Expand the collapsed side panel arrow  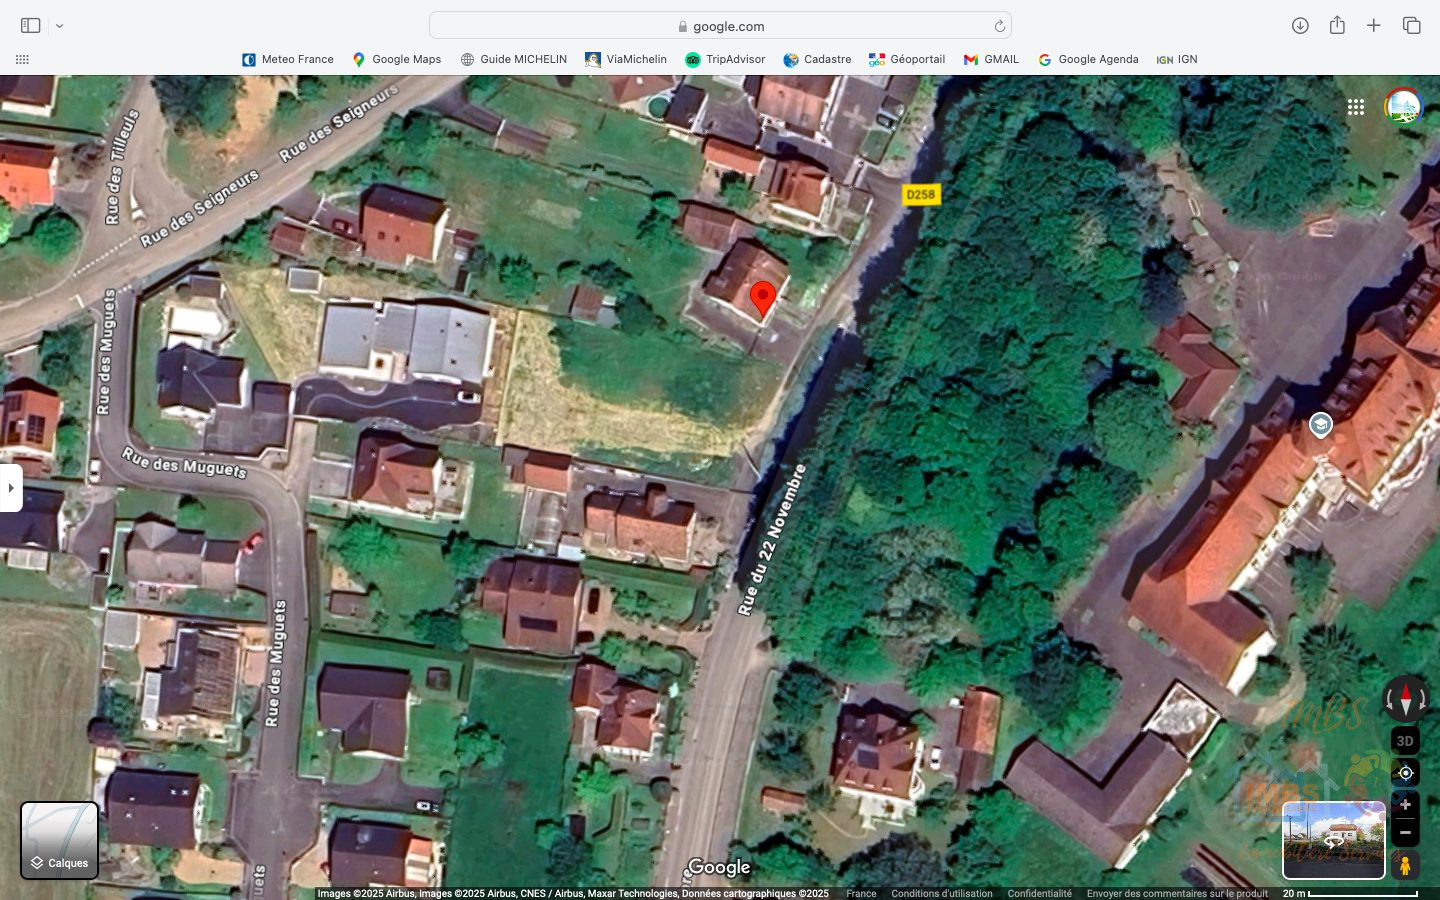tap(11, 488)
